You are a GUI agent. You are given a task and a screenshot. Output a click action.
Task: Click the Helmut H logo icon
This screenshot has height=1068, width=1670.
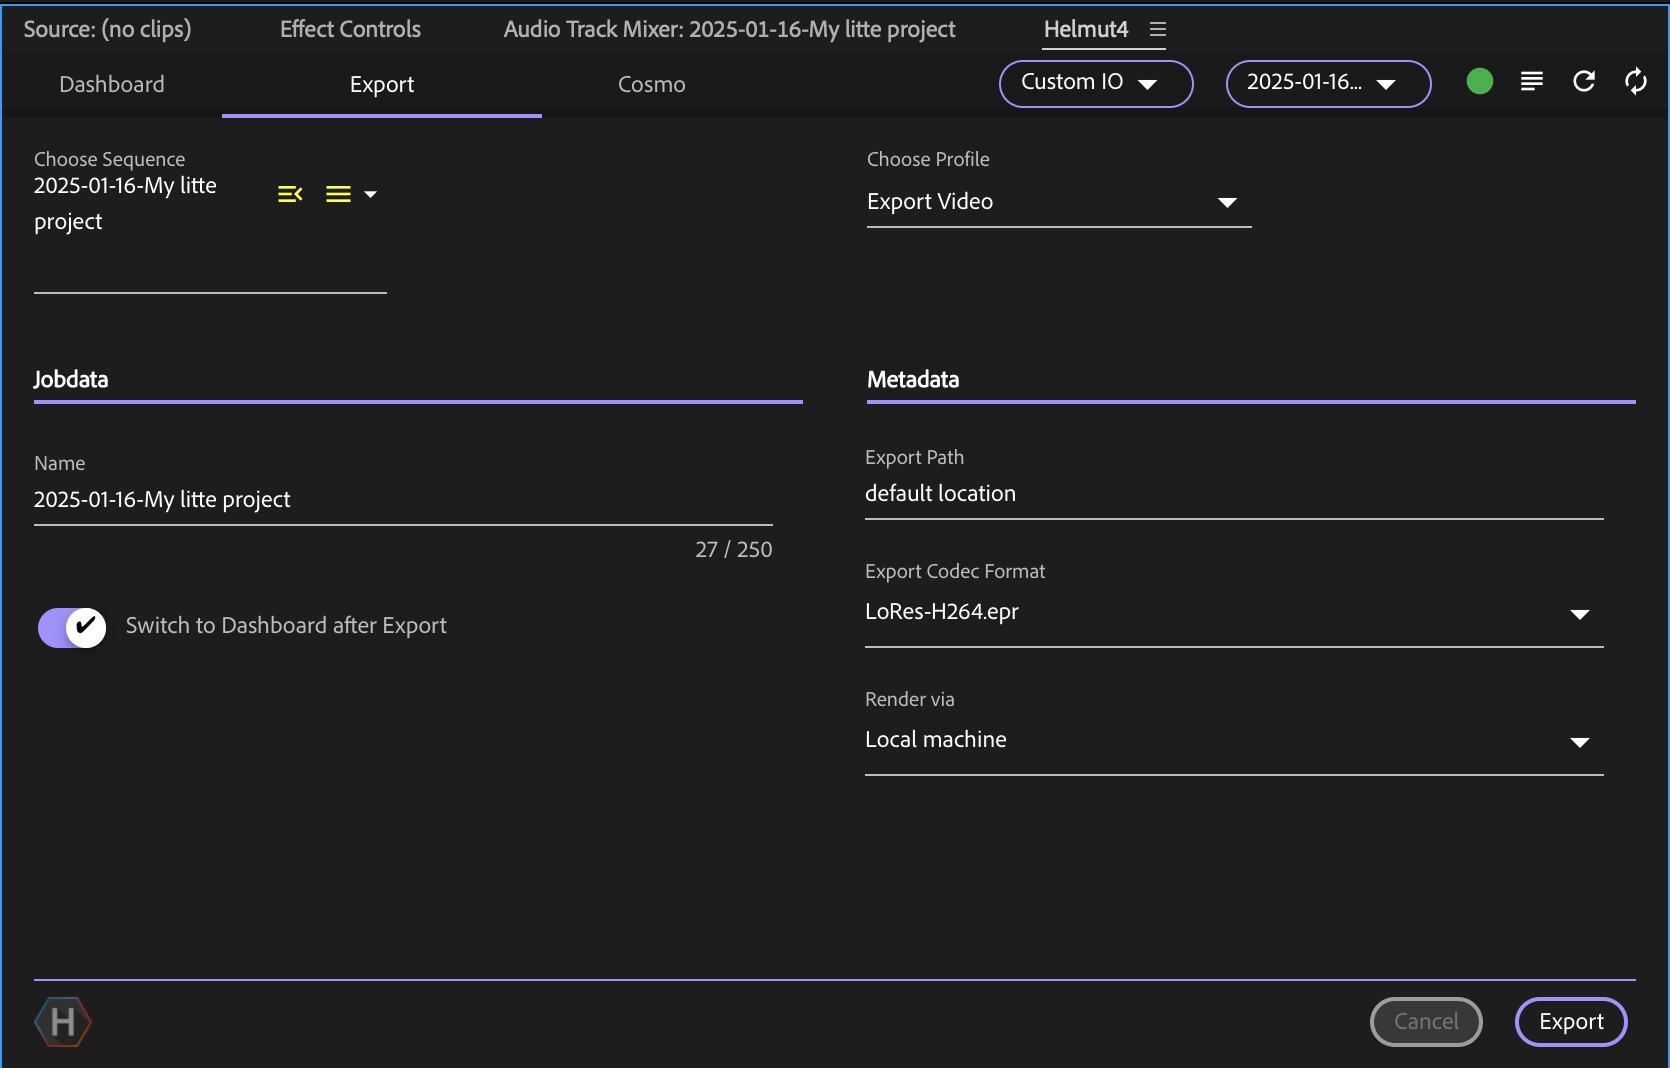pyautogui.click(x=63, y=1022)
